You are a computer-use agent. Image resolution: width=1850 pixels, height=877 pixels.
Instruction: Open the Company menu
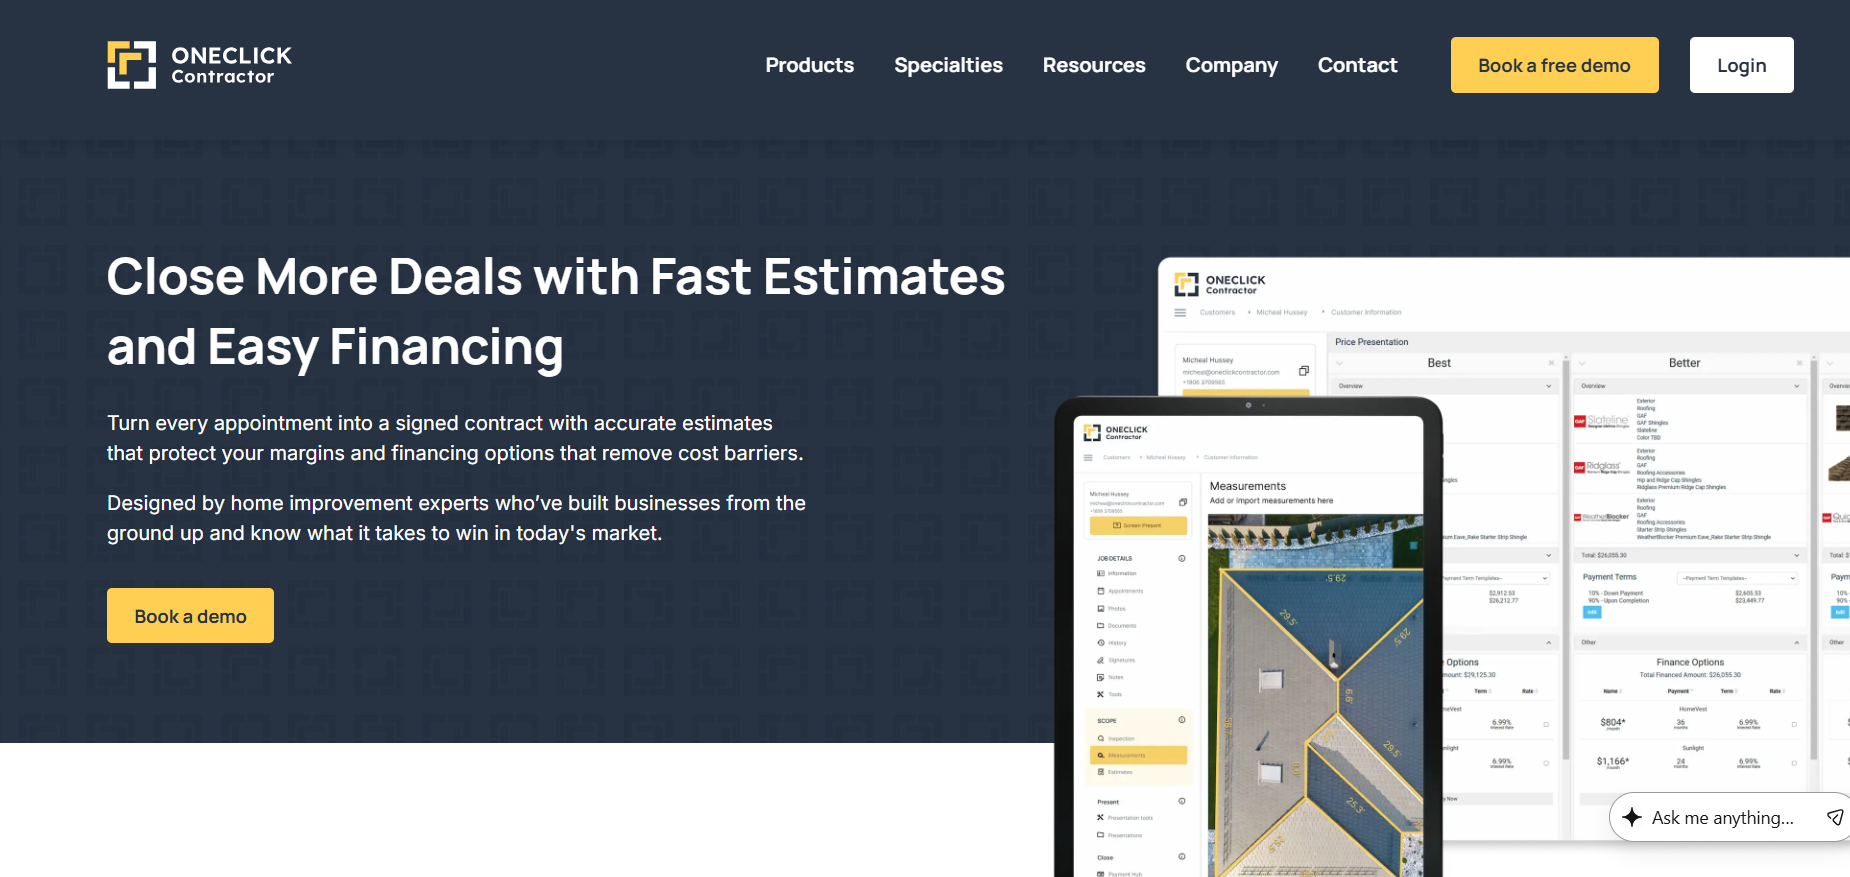pyautogui.click(x=1231, y=65)
